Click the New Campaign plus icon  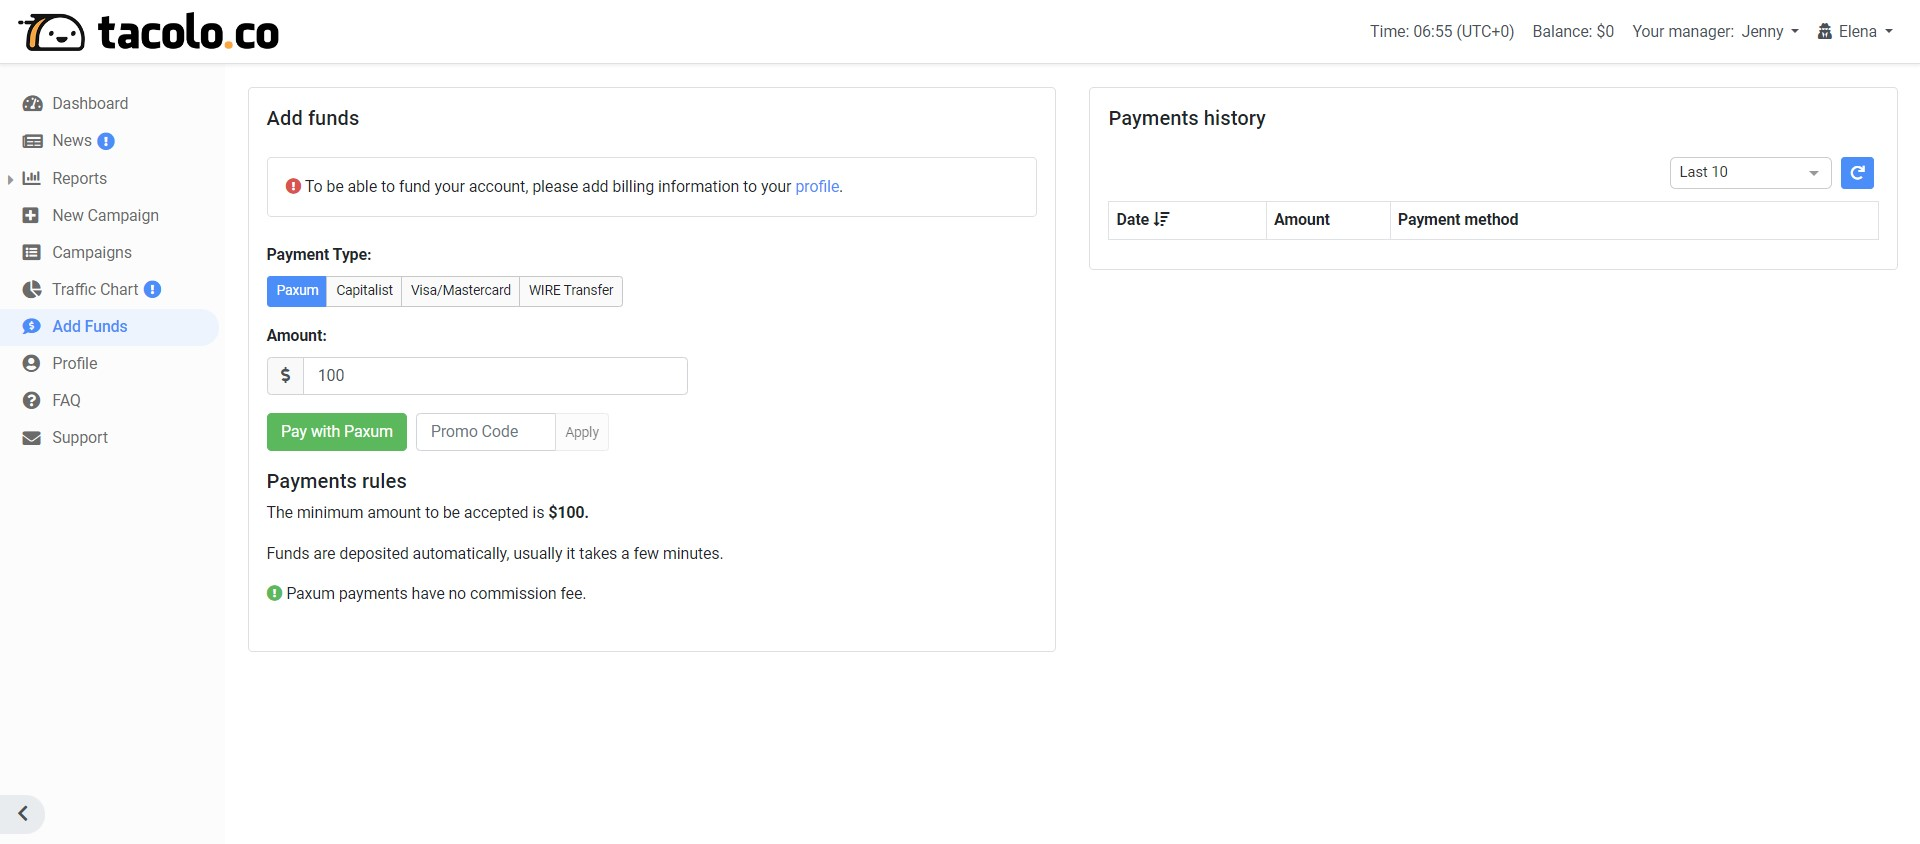[32, 215]
